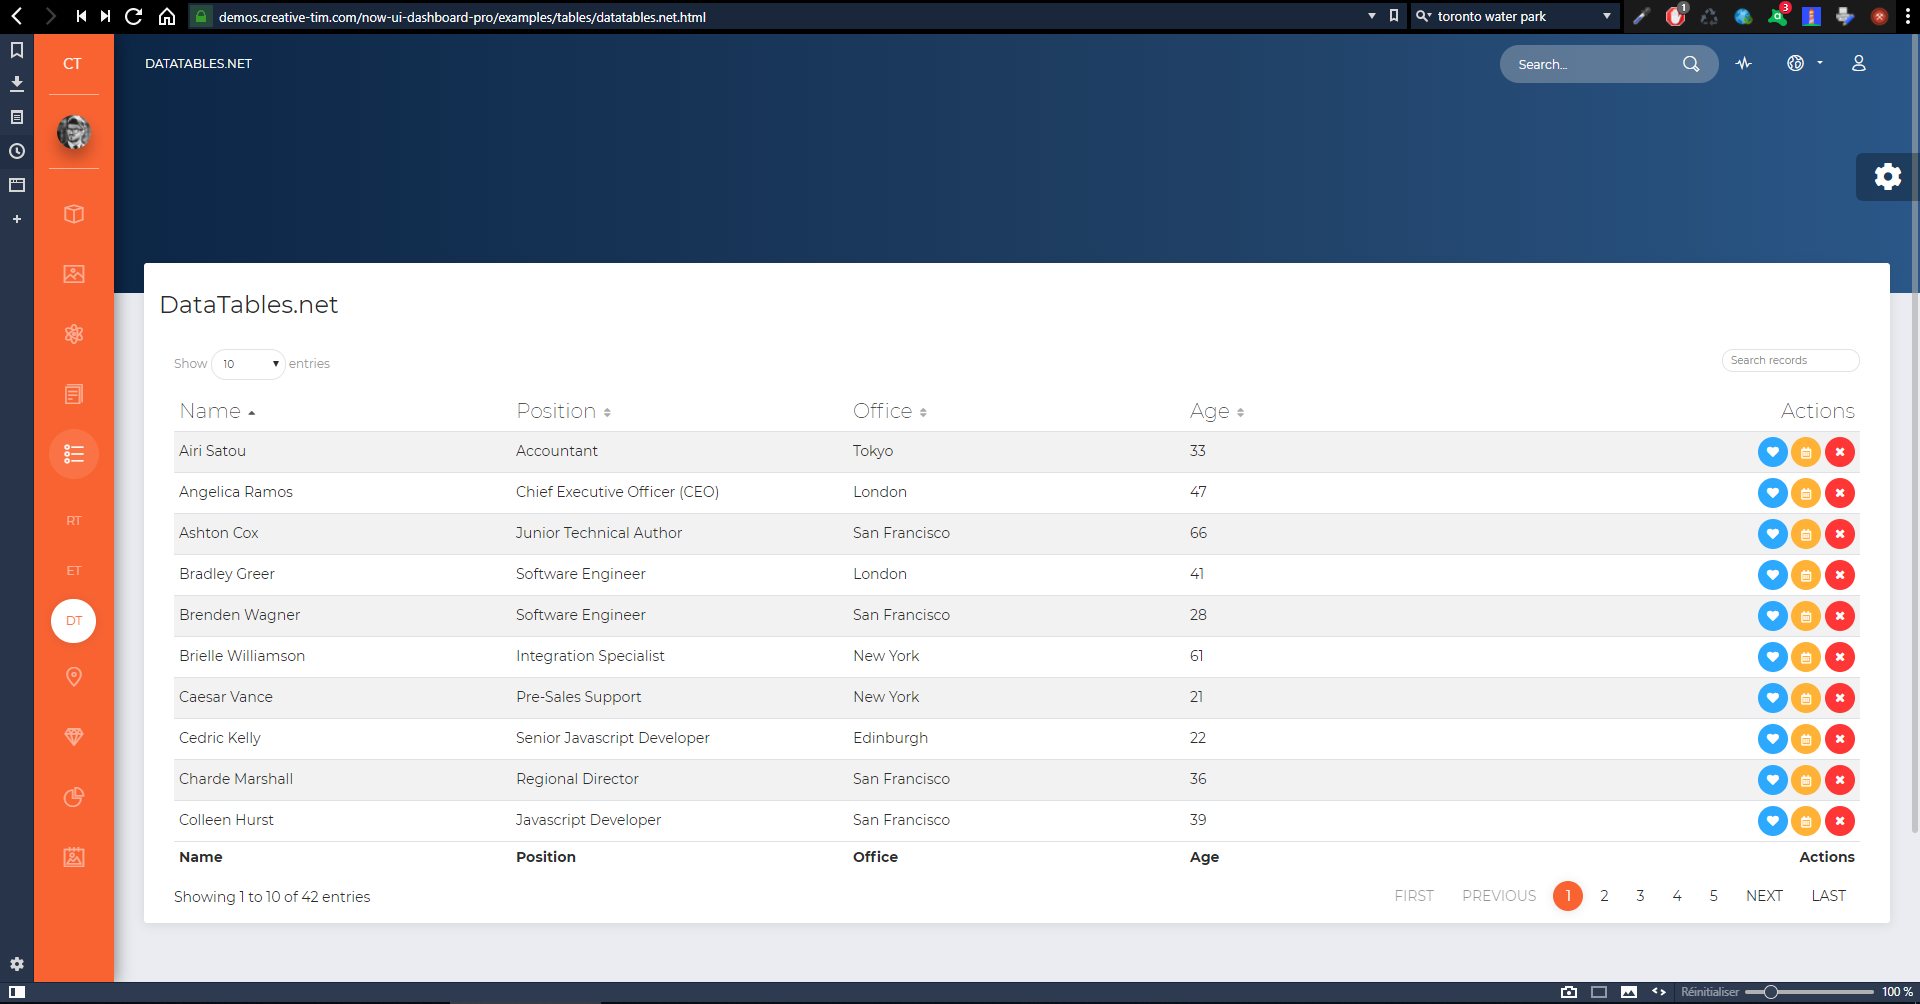Click the user account icon in the navbar
The height and width of the screenshot is (1004, 1920).
click(x=1859, y=63)
